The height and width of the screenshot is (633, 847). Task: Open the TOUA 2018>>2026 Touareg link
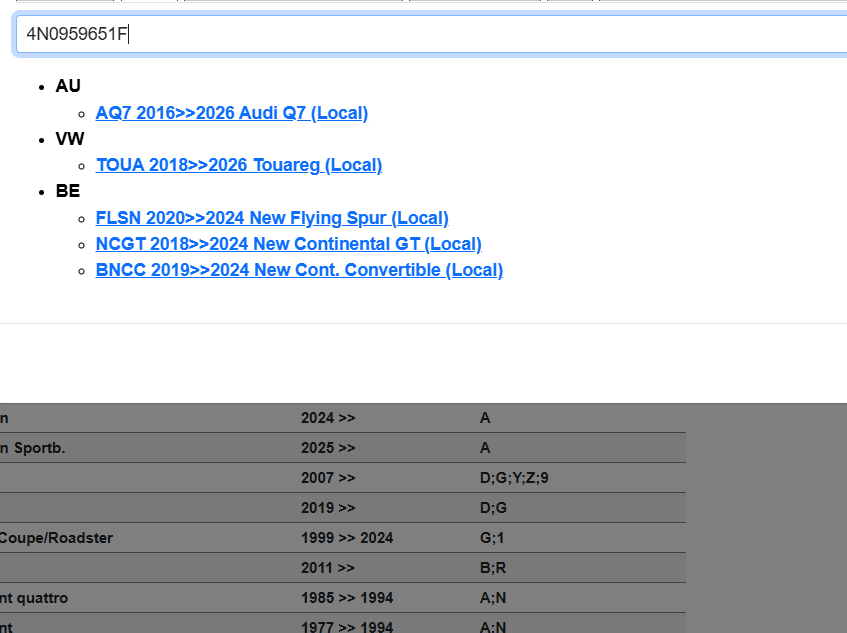(x=238, y=165)
